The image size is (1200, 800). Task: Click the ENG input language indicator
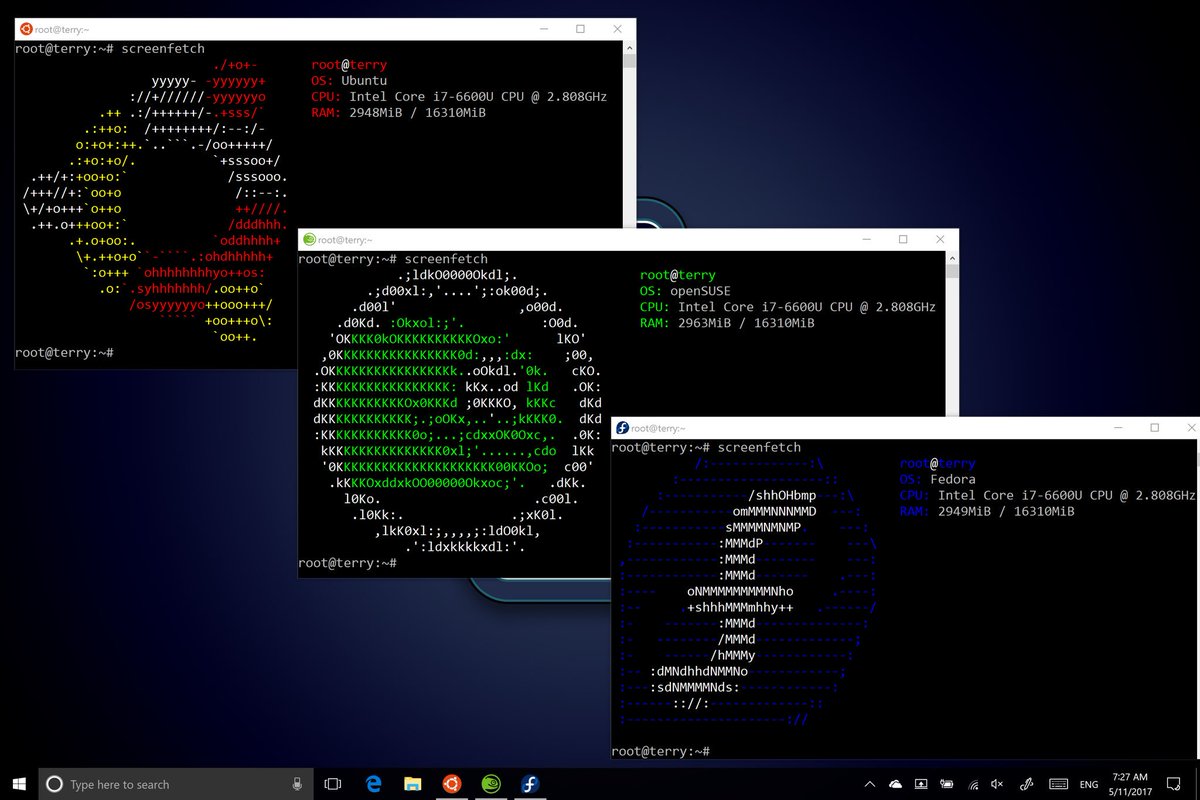[x=1089, y=784]
